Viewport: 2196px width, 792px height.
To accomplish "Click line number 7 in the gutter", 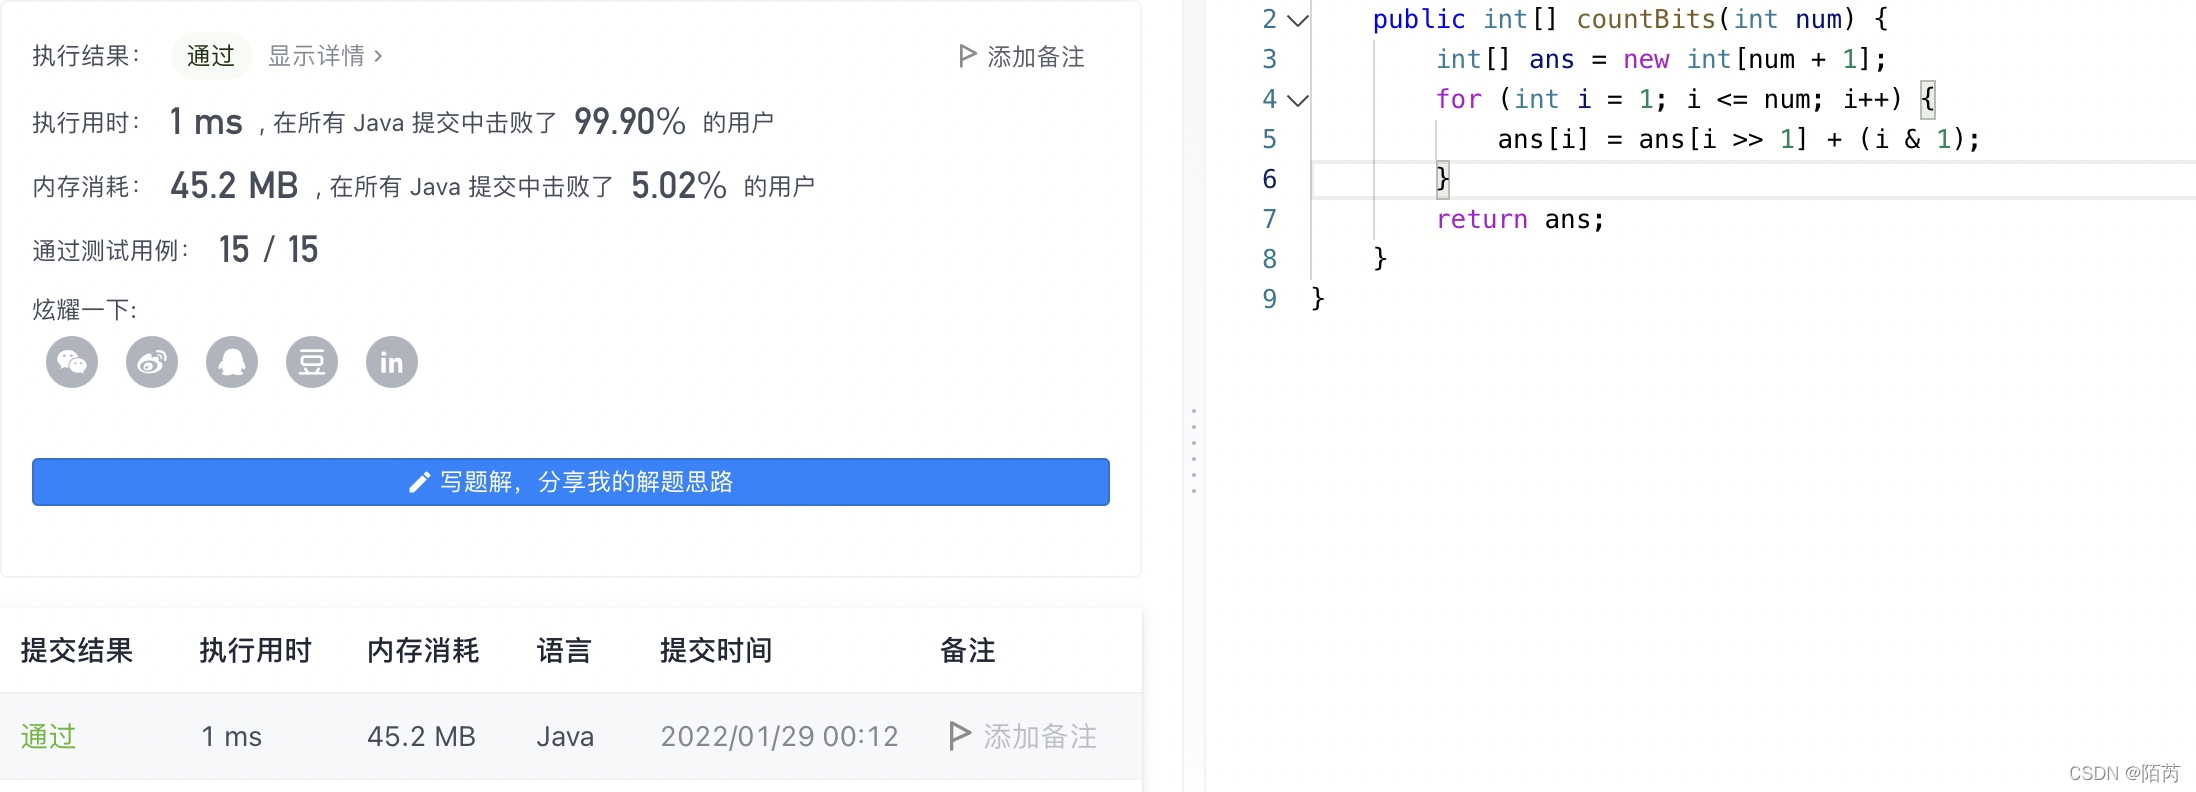I will (x=1270, y=219).
